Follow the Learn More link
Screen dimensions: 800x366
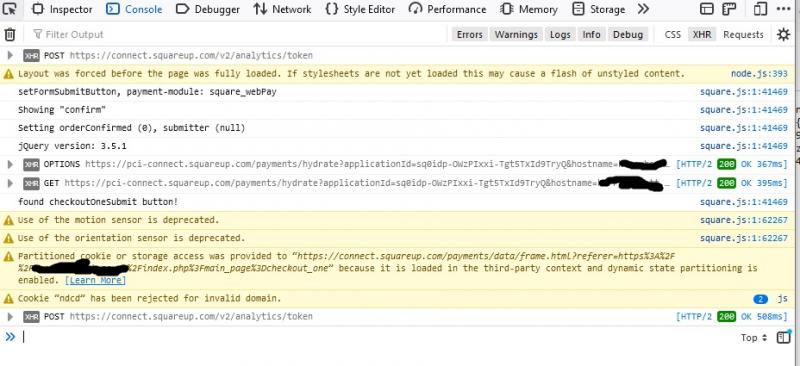coord(95,281)
